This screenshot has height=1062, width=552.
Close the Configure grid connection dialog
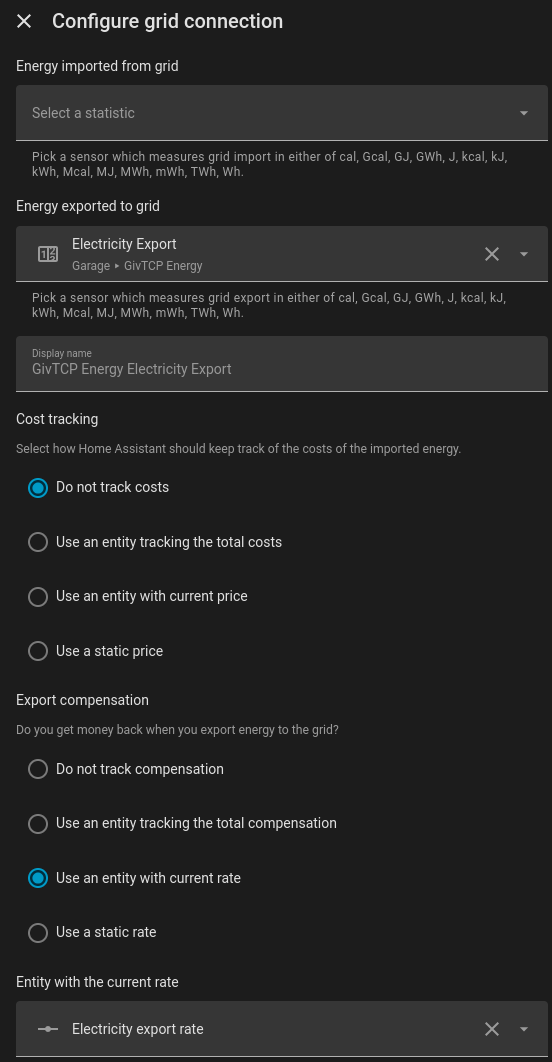[x=24, y=22]
